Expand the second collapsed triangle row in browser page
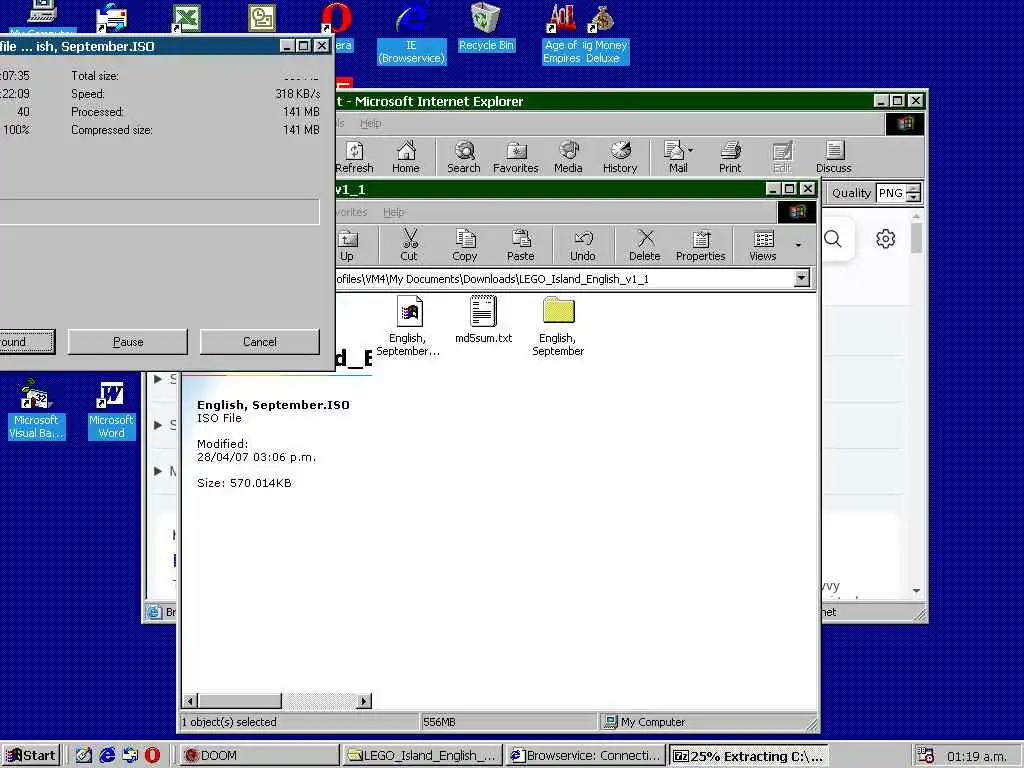 158,425
